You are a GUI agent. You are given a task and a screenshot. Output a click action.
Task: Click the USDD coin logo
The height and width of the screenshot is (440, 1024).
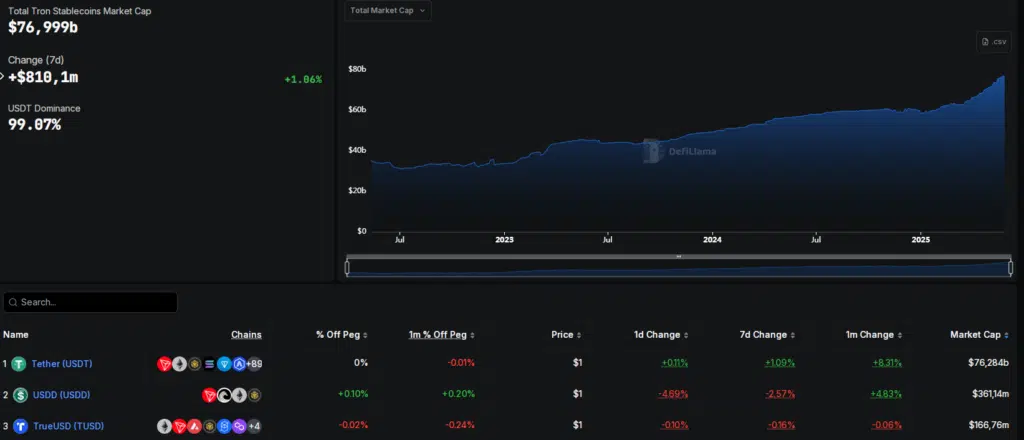coord(19,395)
